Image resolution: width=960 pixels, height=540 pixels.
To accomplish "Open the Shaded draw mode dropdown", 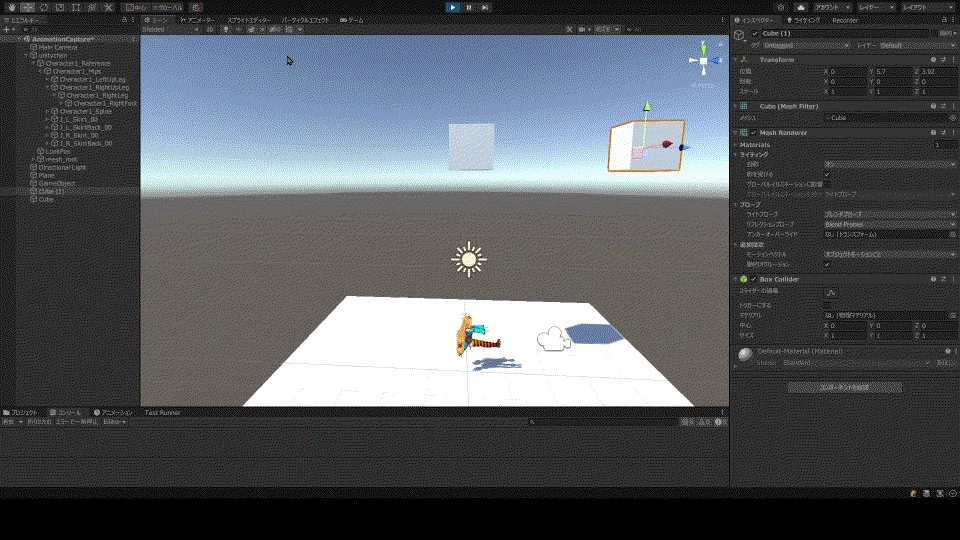I will 171,29.
